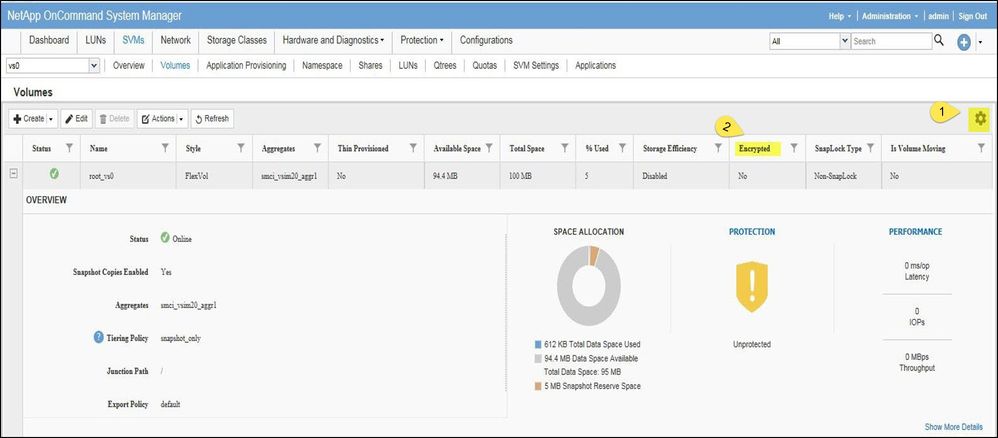
Task: Collapse the root_vs0 row details
Action: pos(13,174)
